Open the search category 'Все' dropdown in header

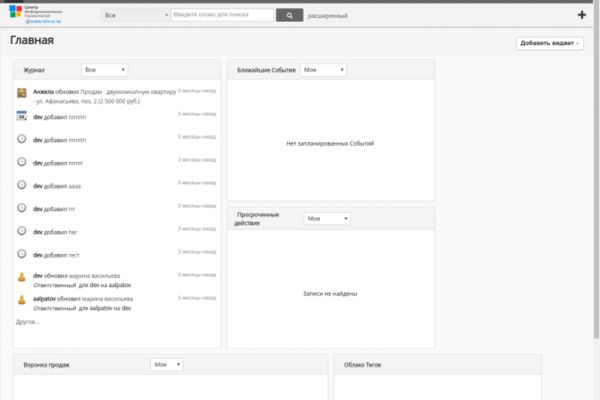(136, 15)
